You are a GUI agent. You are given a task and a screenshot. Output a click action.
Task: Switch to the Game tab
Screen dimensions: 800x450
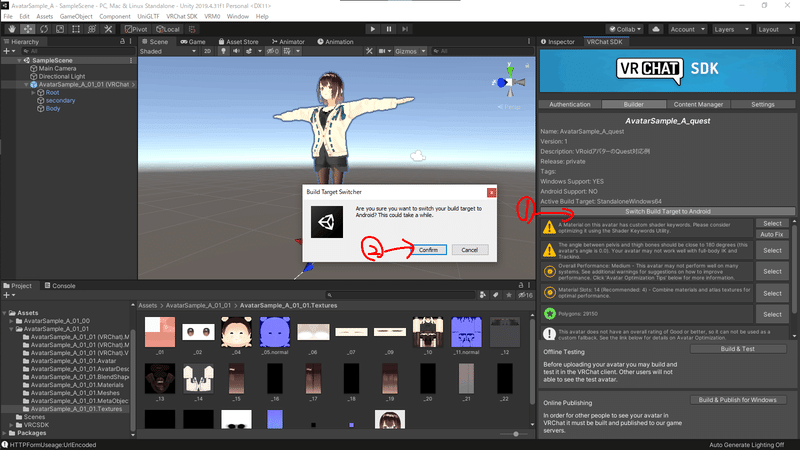tap(193, 41)
